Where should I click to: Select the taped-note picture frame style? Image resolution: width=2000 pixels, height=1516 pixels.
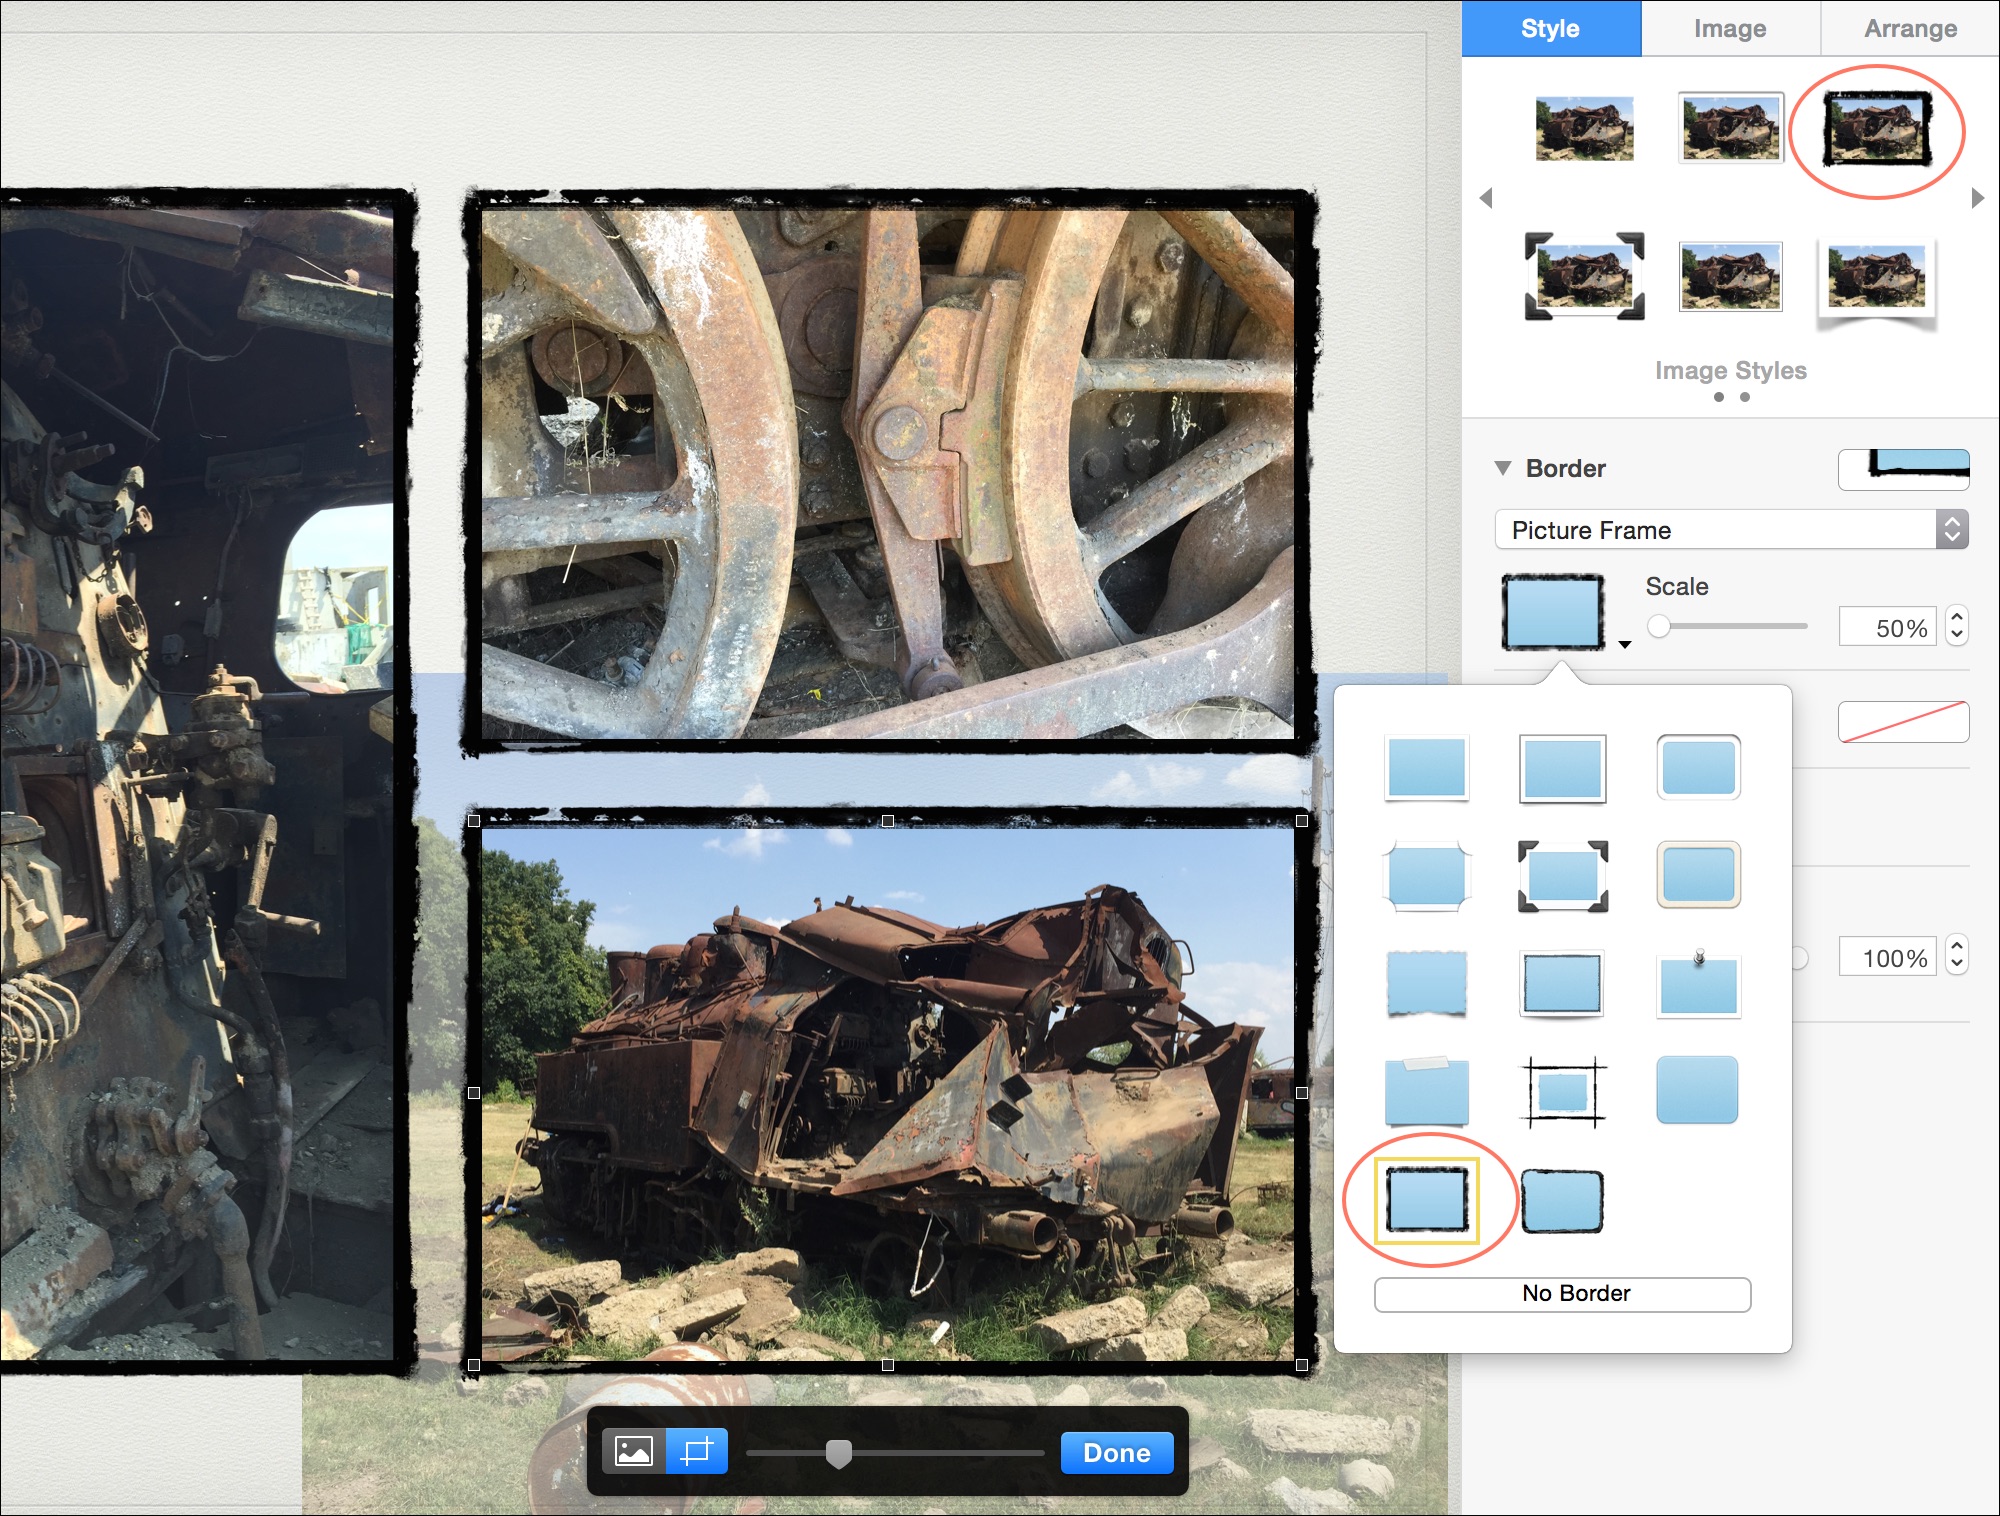click(1426, 1091)
